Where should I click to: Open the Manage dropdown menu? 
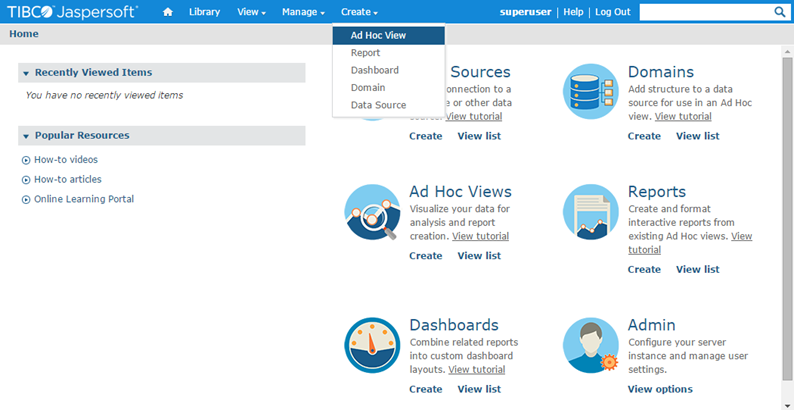[x=303, y=12]
